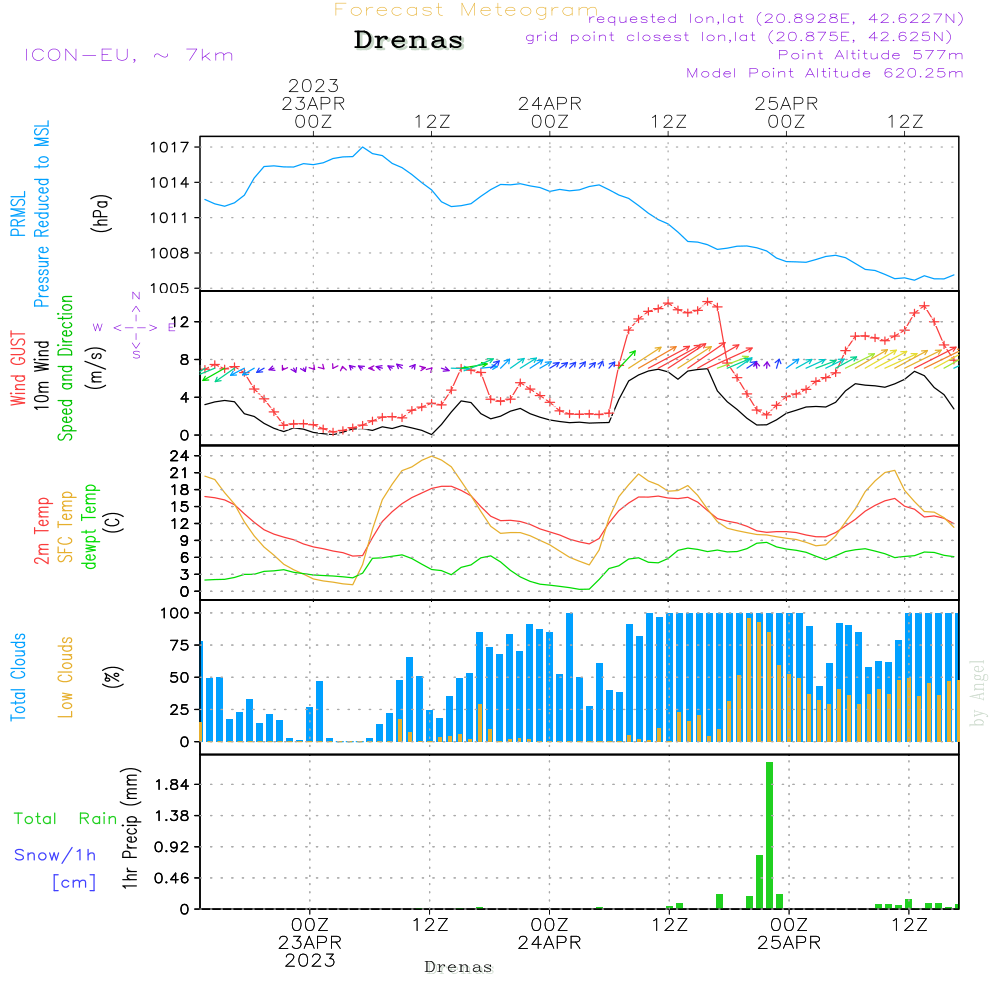Click the bold Drenas title at top
The height and width of the screenshot is (1000, 1000).
[409, 41]
